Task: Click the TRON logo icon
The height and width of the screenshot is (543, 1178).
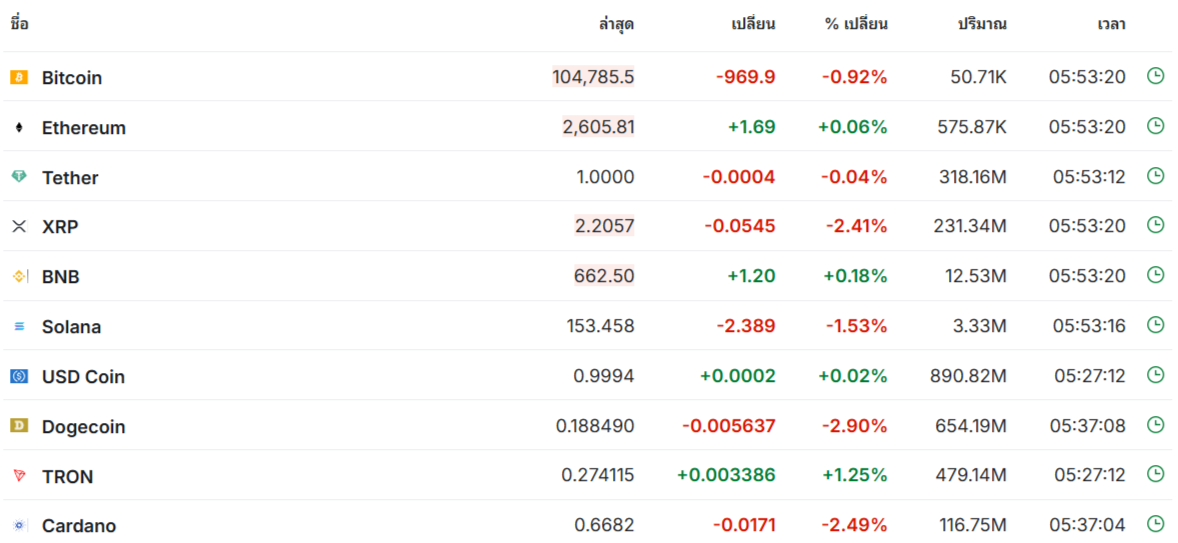Action: [19, 475]
